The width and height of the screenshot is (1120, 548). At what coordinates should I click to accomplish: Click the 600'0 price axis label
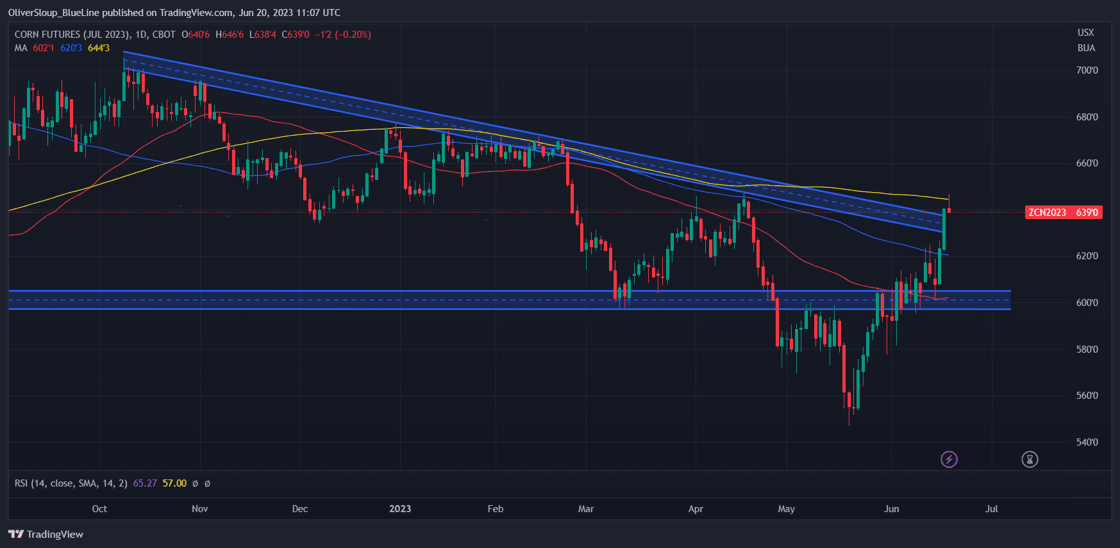click(1089, 303)
